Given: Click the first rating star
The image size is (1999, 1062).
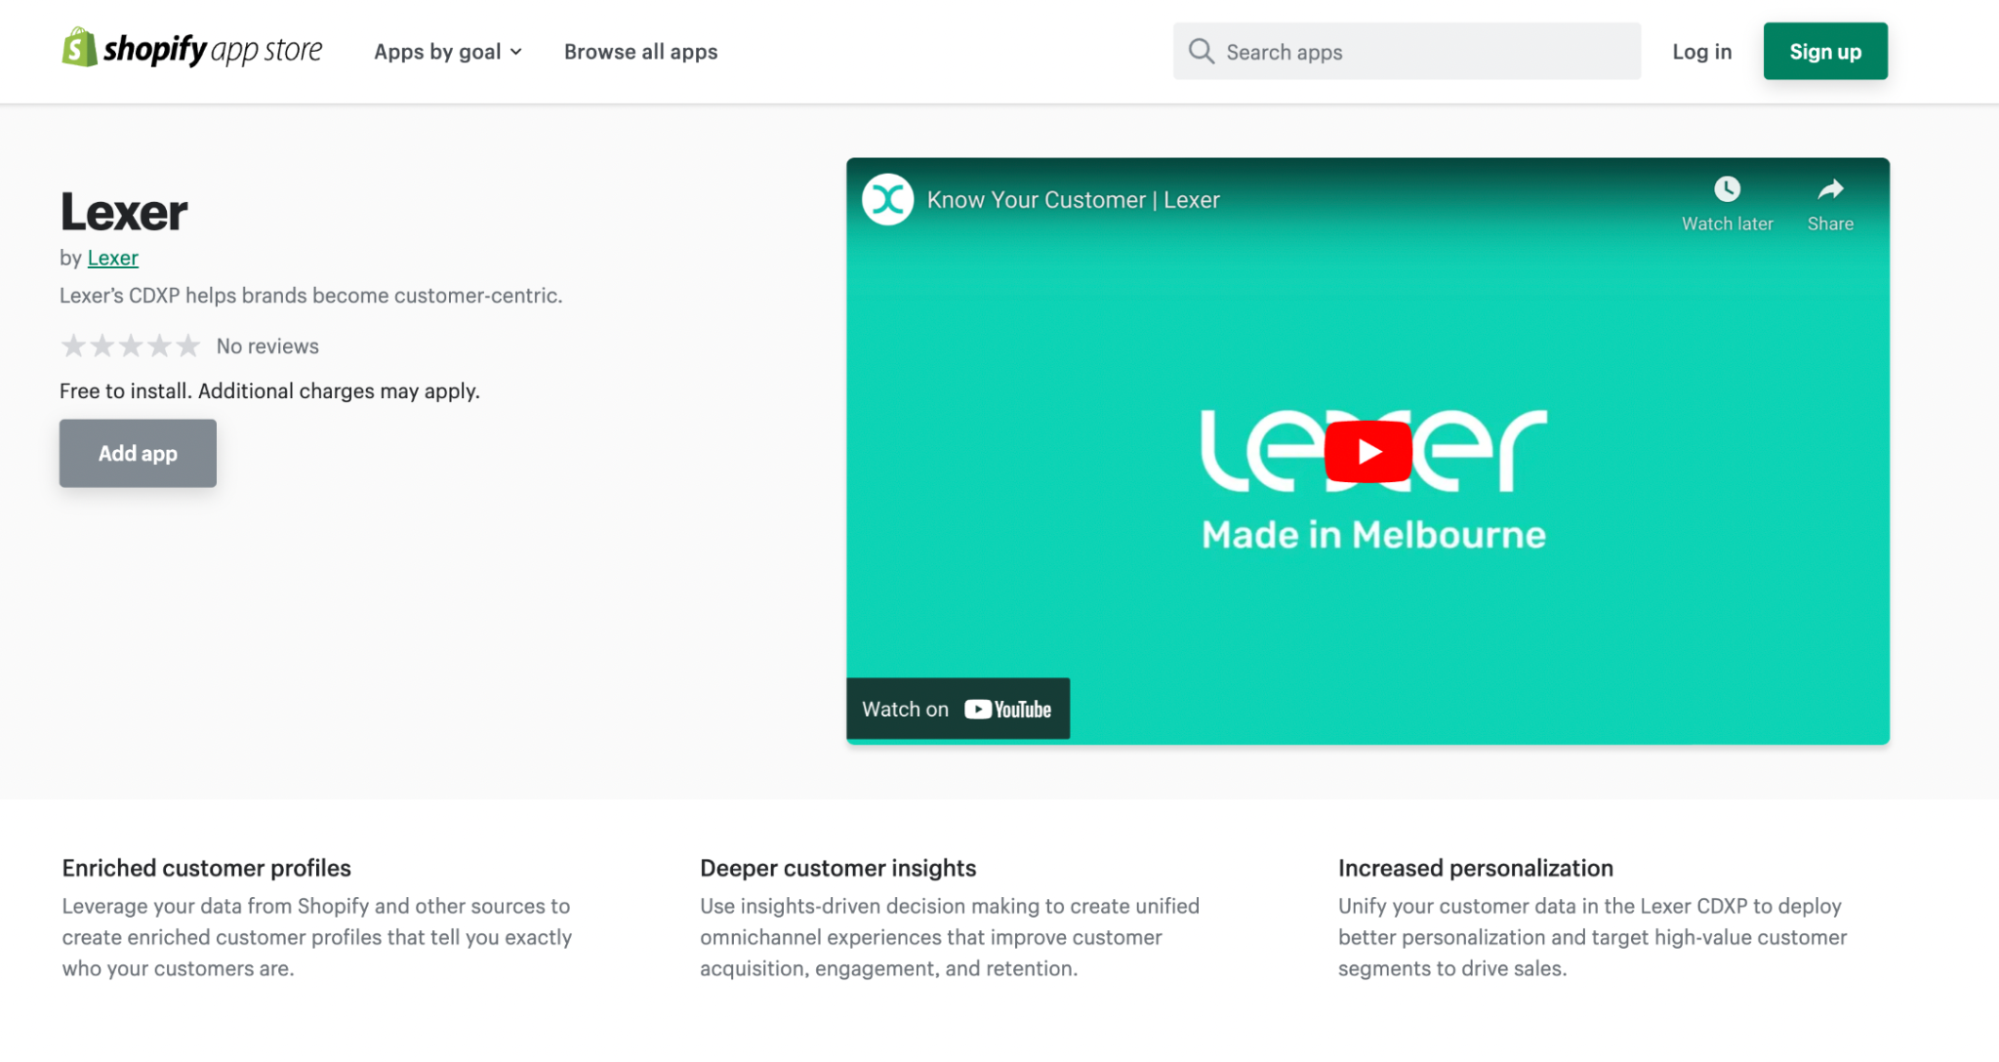Looking at the screenshot, I should 73,346.
